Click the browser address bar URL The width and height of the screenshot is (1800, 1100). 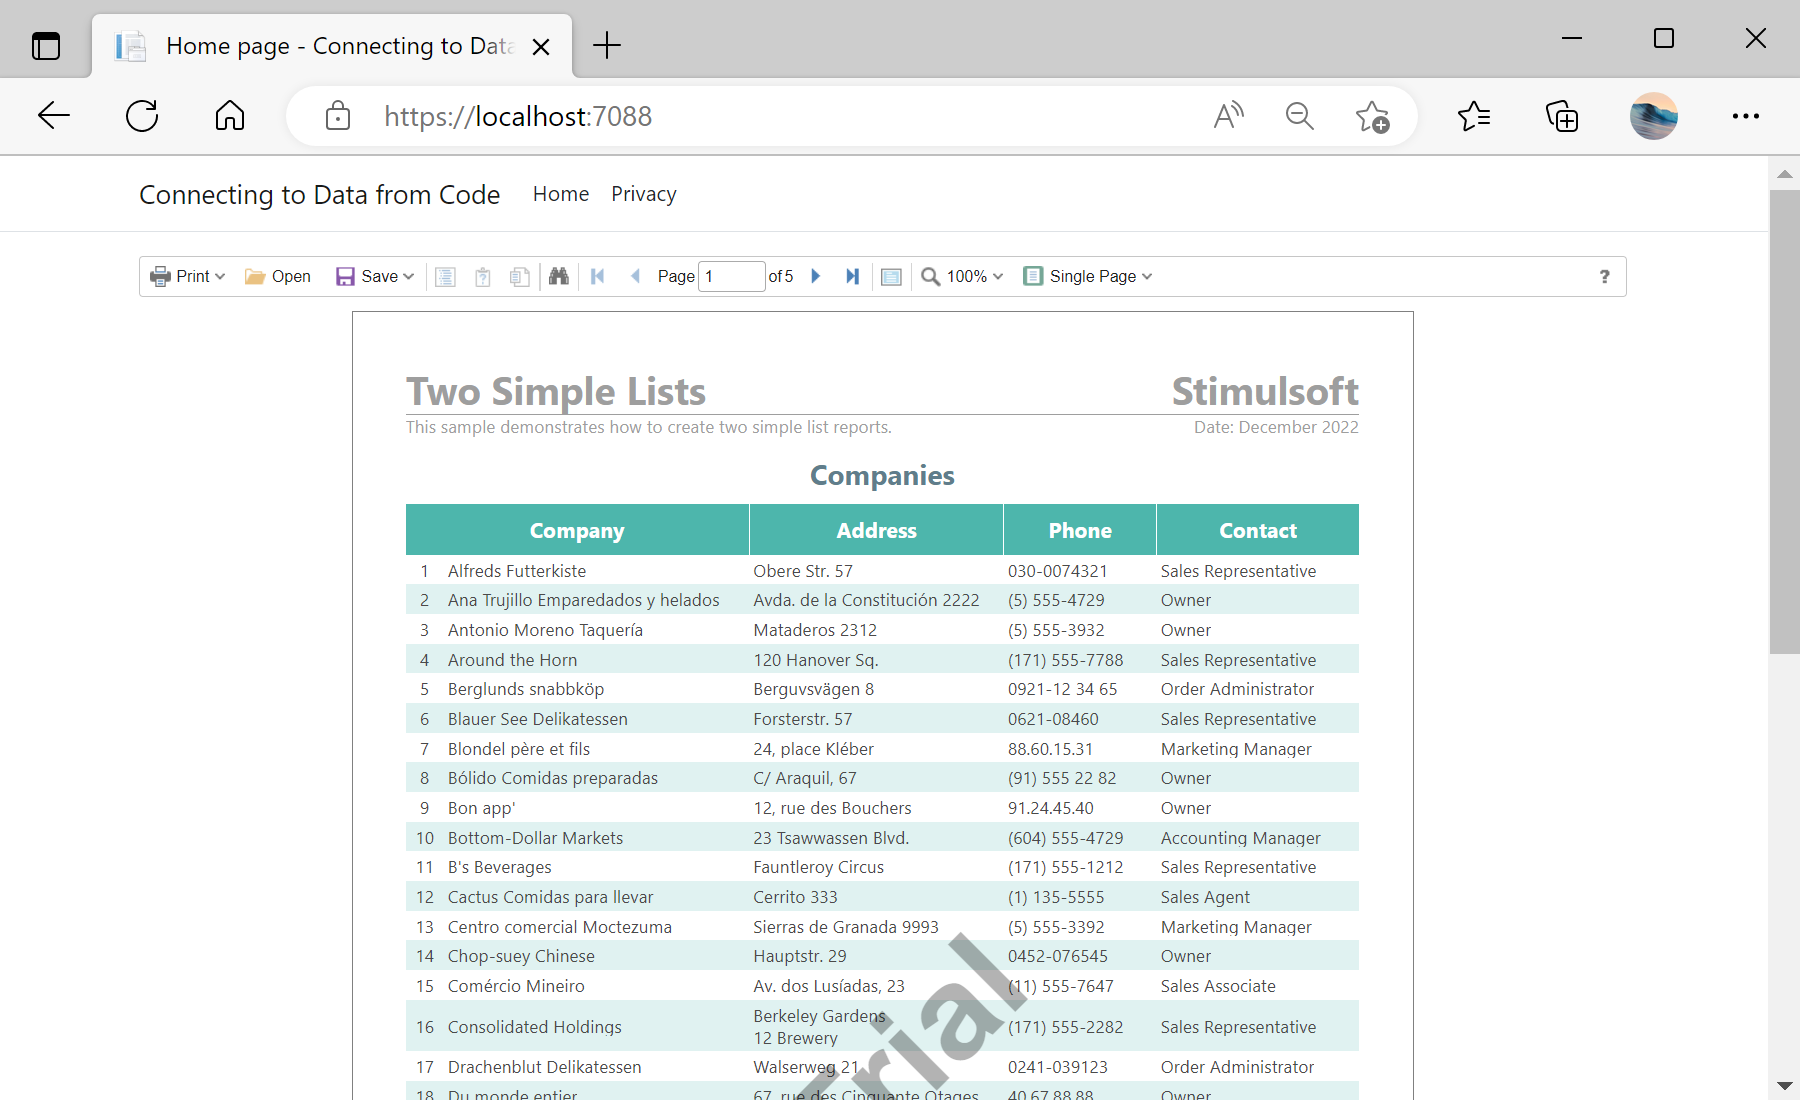click(518, 117)
